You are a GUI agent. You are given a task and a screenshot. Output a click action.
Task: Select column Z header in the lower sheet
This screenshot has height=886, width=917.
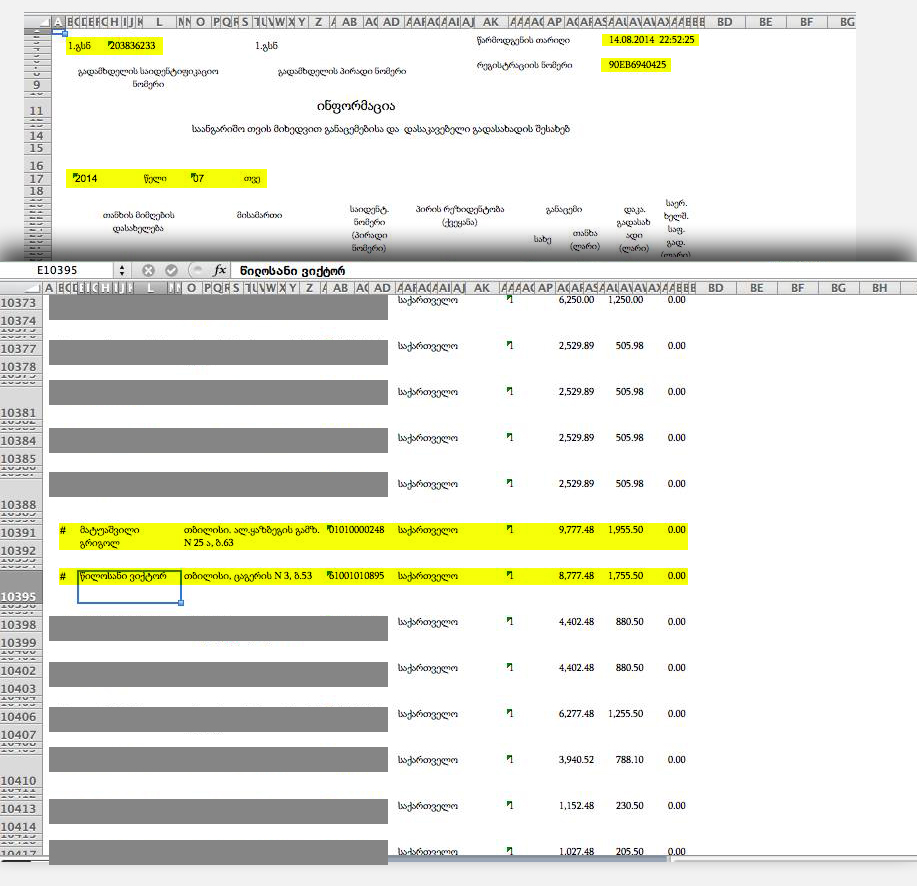tap(309, 288)
